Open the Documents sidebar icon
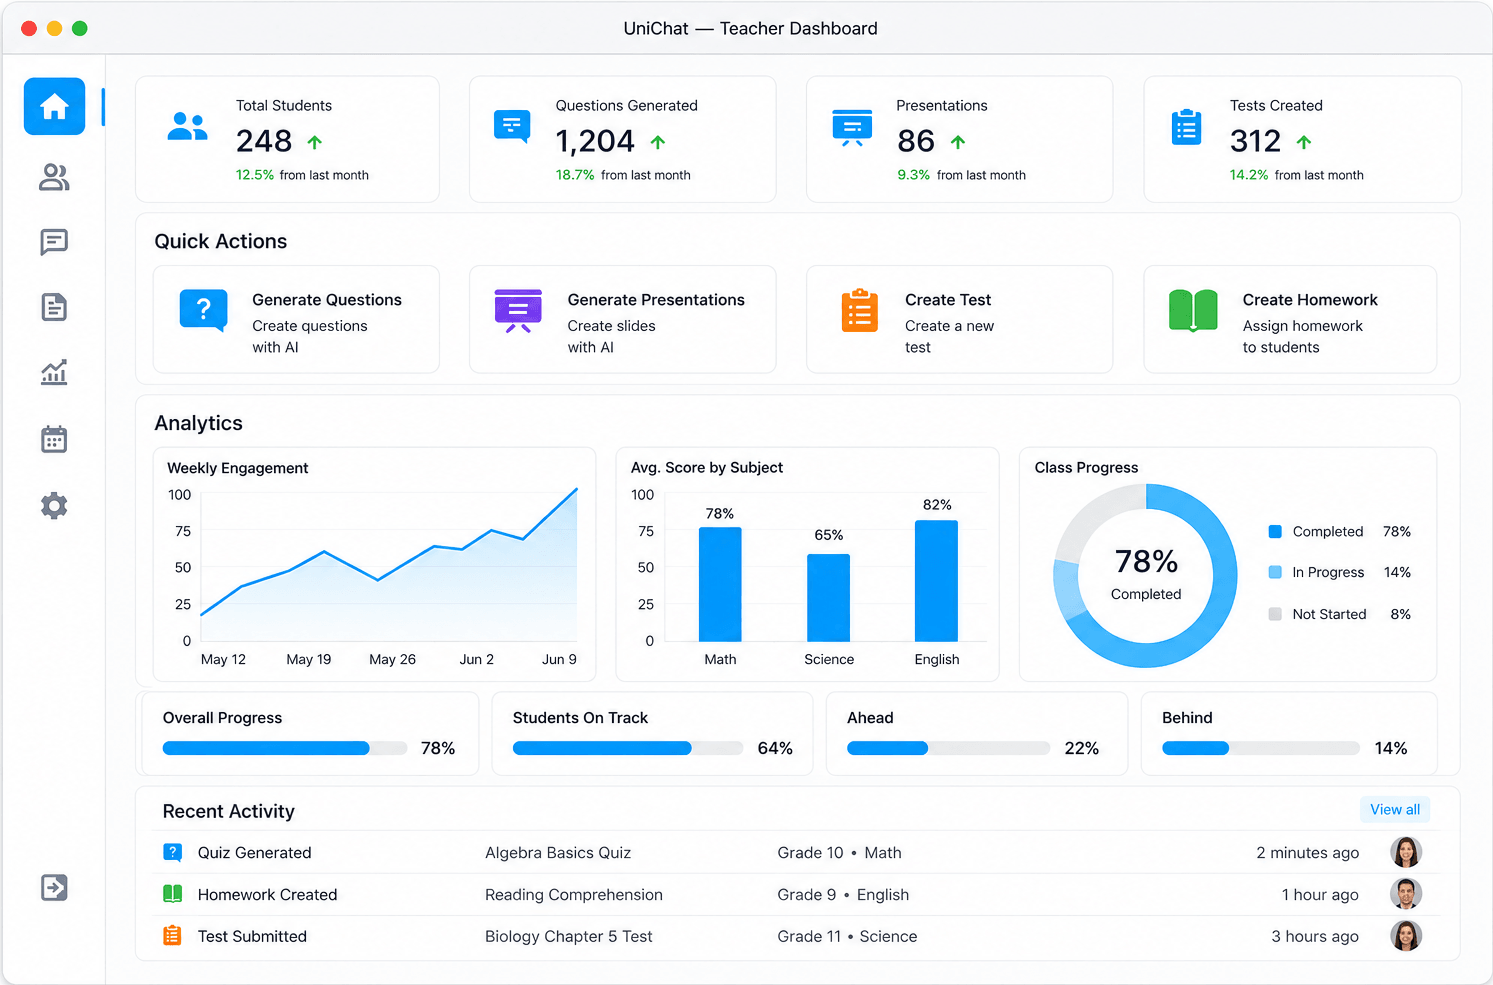The width and height of the screenshot is (1493, 985). 54,307
